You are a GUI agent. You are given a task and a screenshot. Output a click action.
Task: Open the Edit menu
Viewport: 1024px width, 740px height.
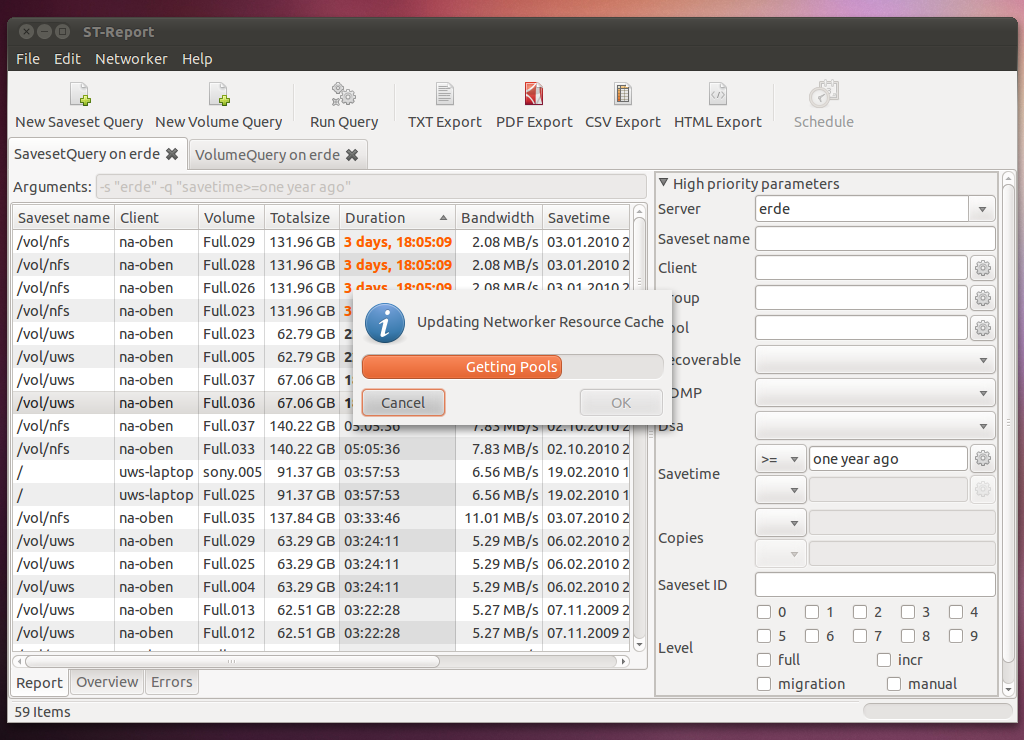click(x=67, y=59)
